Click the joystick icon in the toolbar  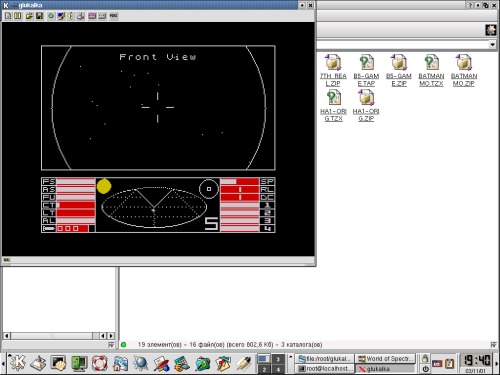point(80,16)
